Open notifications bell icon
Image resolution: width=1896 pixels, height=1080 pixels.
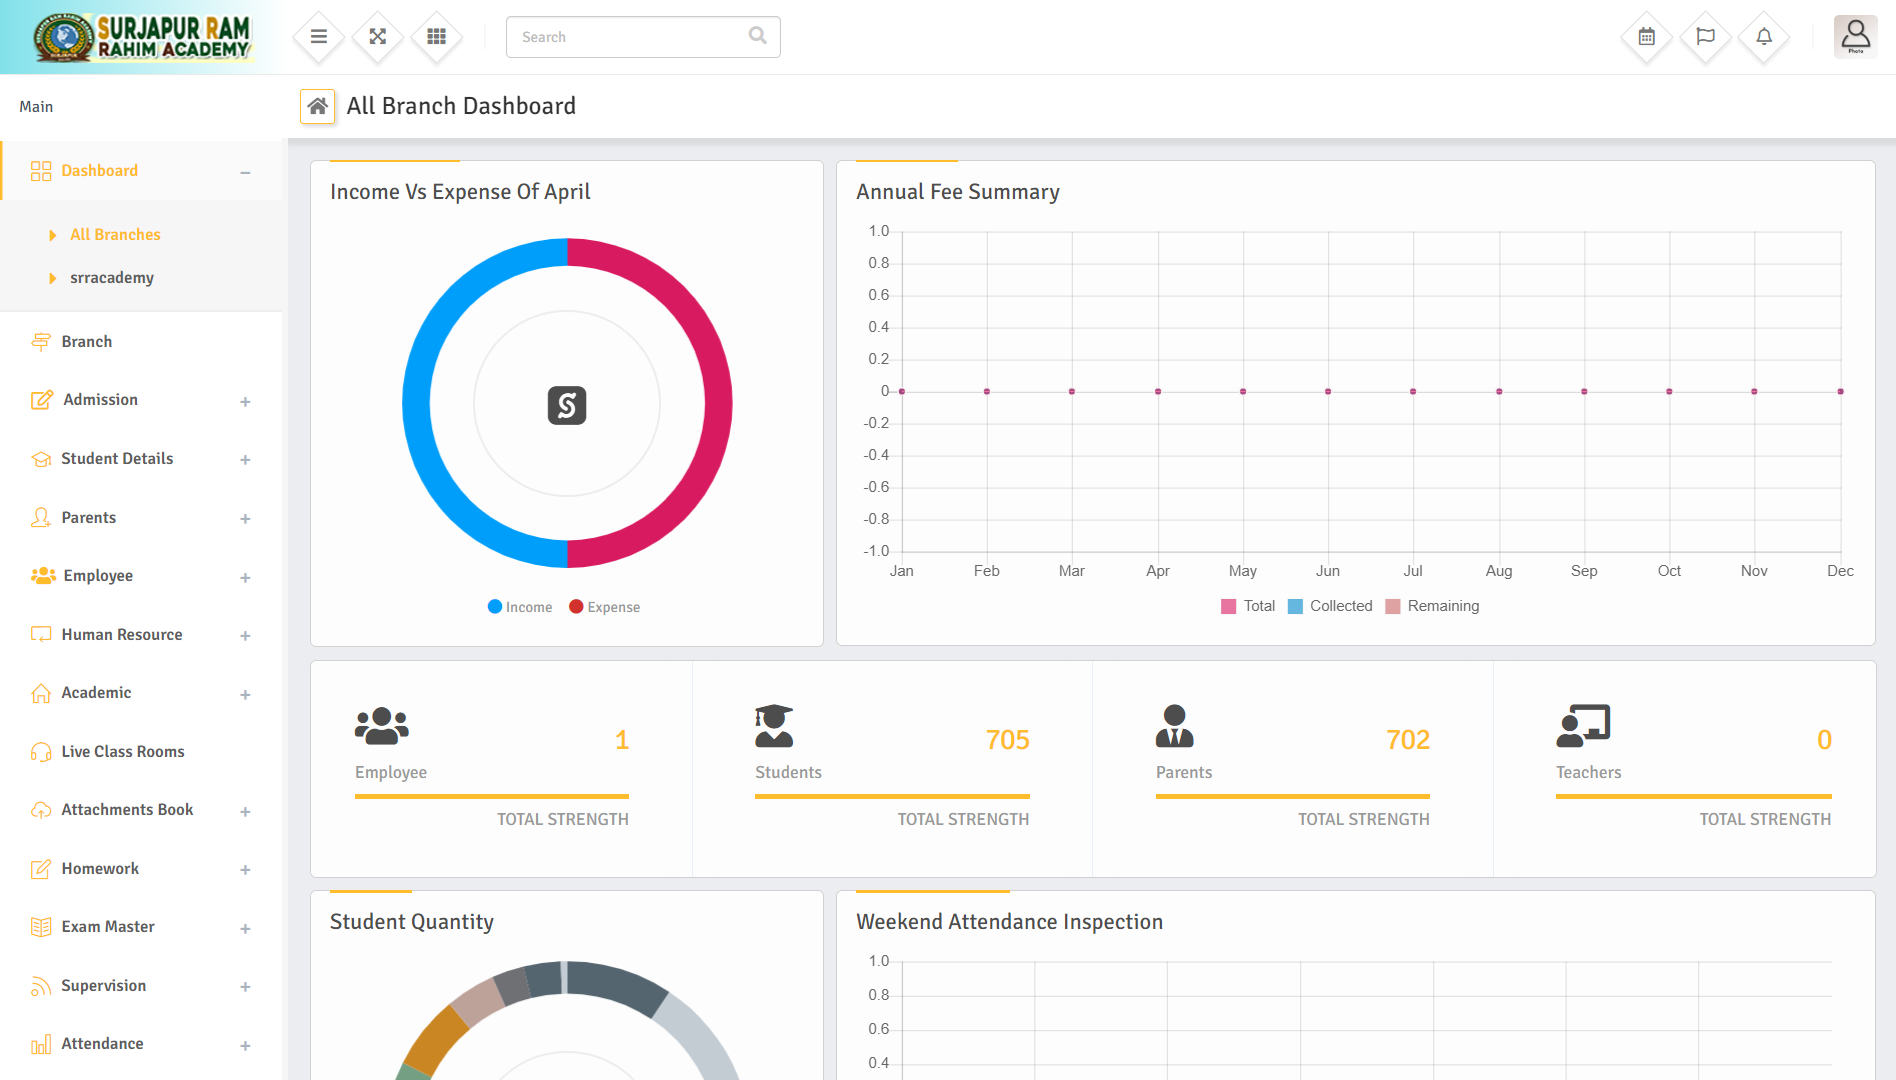click(1764, 37)
